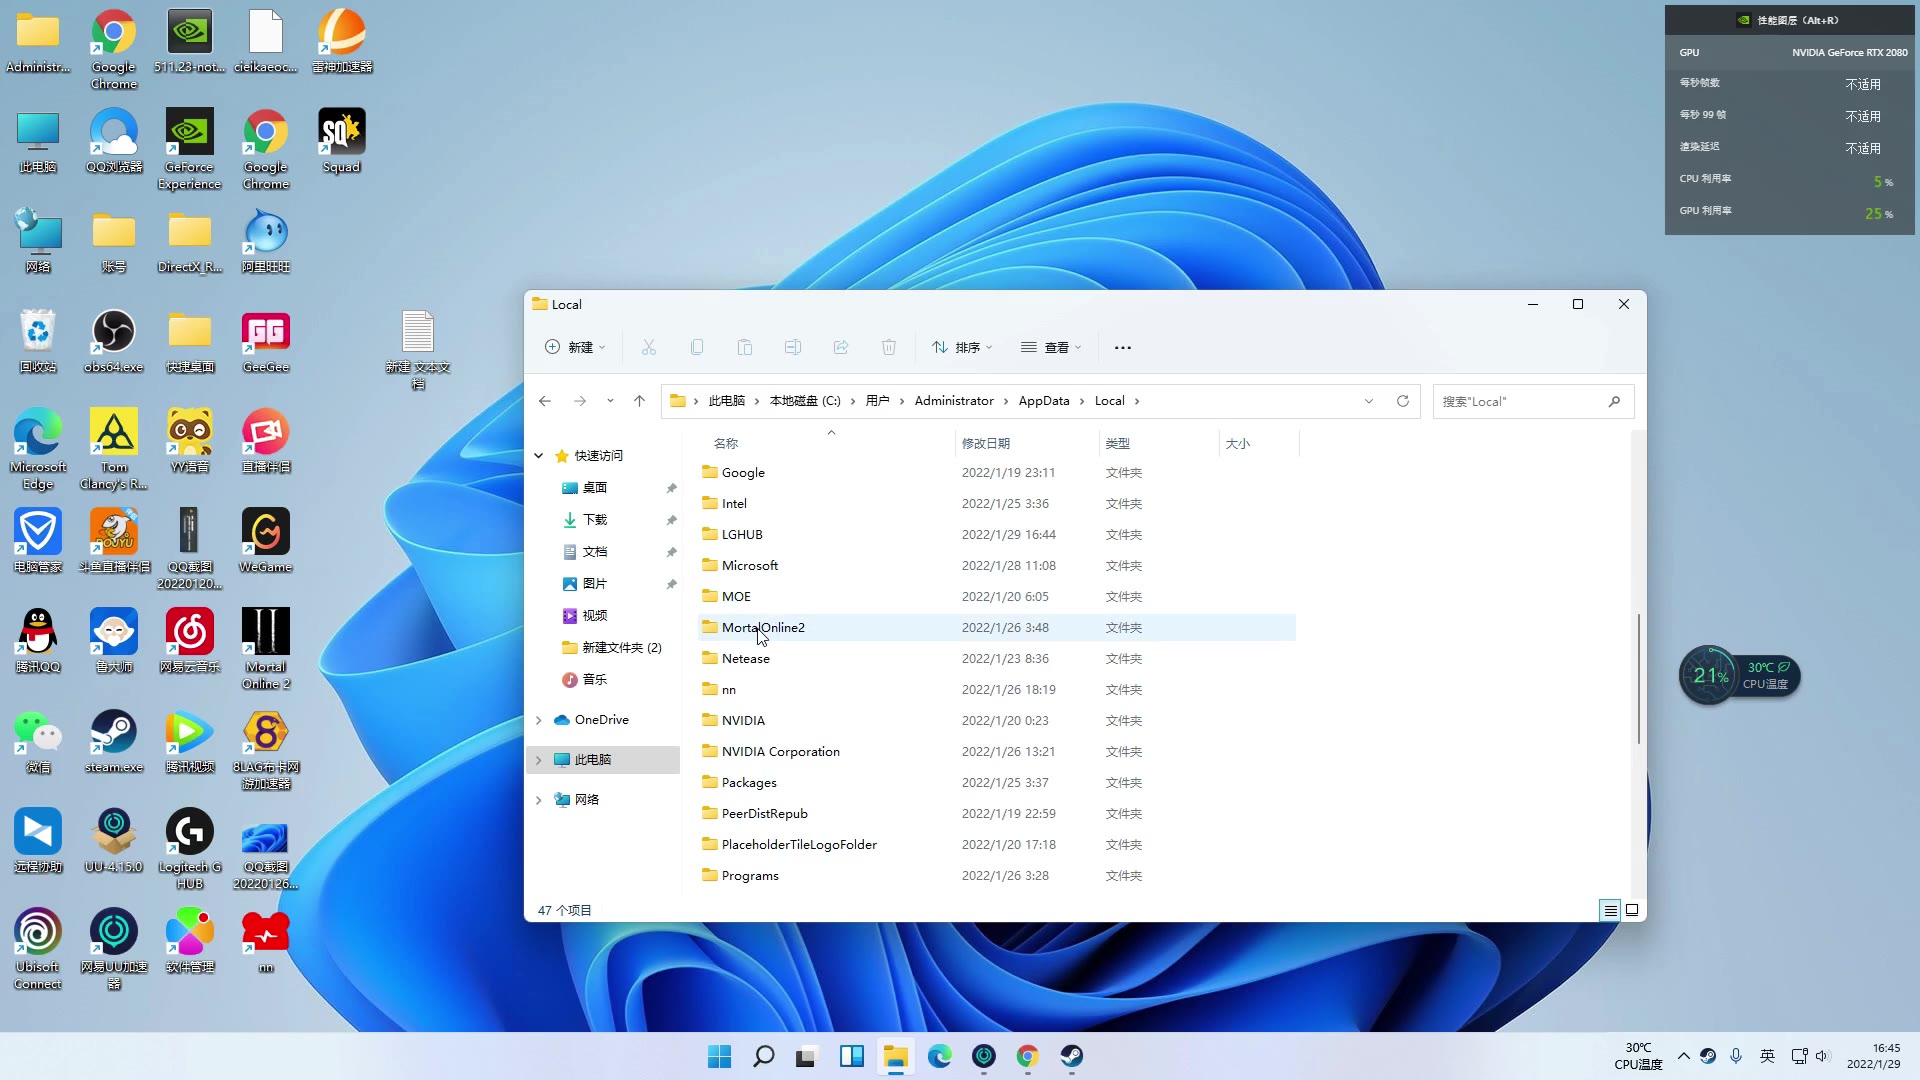Select the WeGame desktop icon
The width and height of the screenshot is (1920, 1080).
click(x=266, y=541)
